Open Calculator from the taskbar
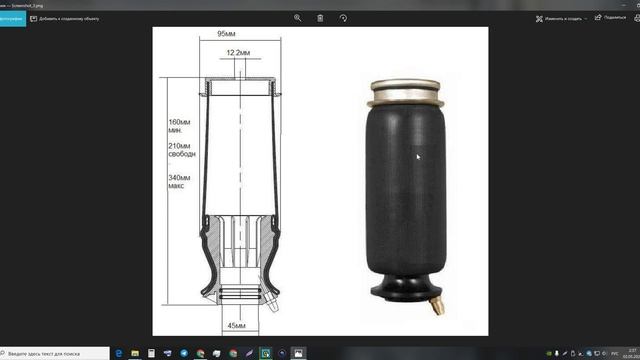This screenshot has width=640, height=360. [151, 353]
